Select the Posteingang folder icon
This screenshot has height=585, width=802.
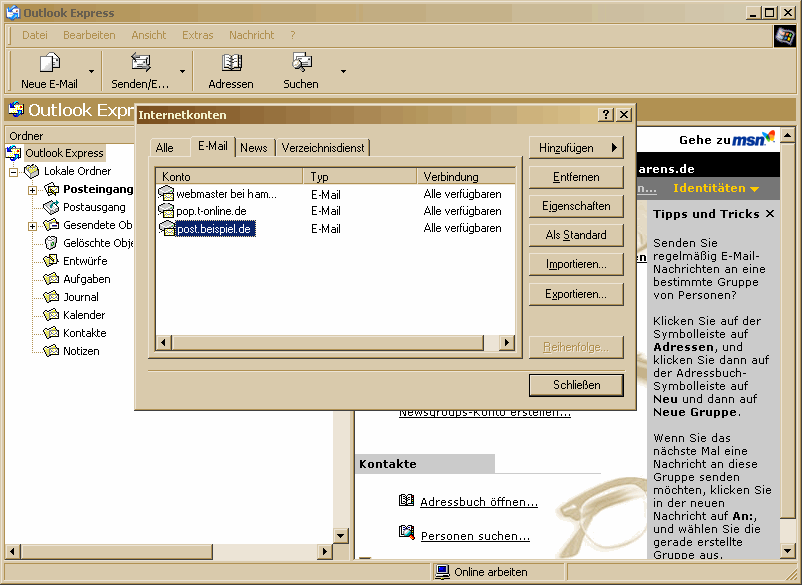(x=51, y=189)
